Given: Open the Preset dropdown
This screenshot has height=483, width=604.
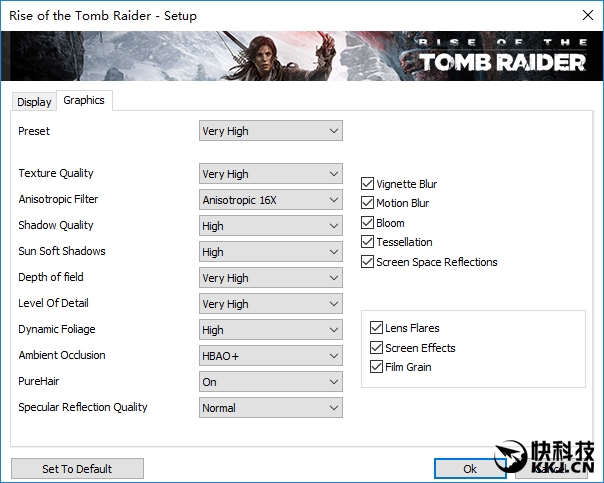Looking at the screenshot, I should (270, 131).
